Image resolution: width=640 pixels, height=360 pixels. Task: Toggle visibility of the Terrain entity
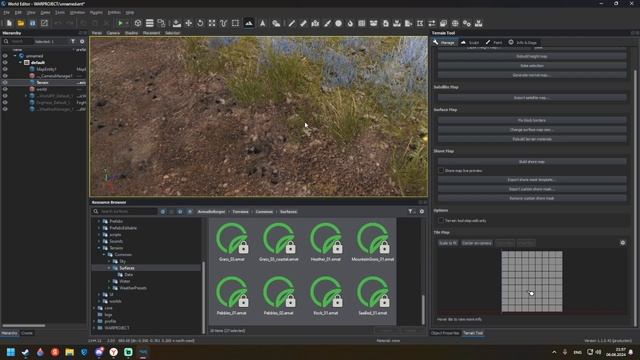tap(5, 82)
